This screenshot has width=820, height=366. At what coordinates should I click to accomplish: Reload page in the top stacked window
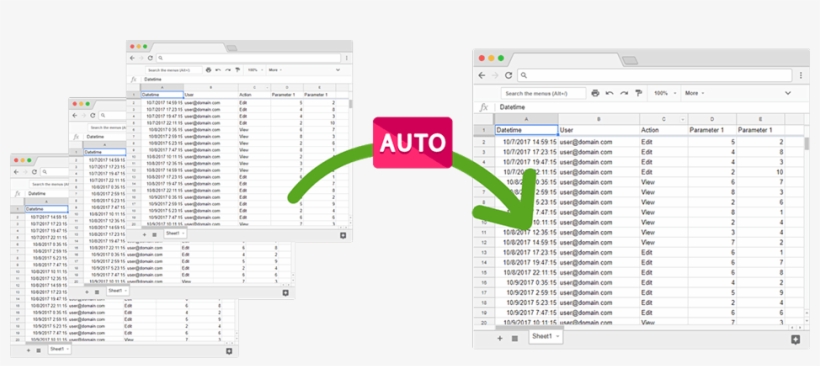[150, 58]
